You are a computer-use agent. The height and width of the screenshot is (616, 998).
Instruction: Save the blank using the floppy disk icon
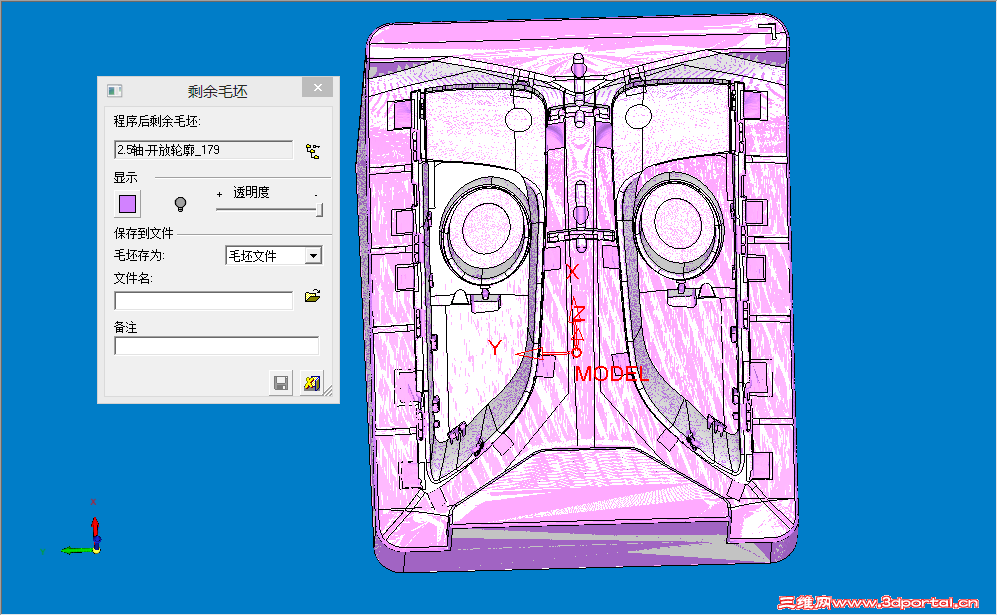click(280, 381)
